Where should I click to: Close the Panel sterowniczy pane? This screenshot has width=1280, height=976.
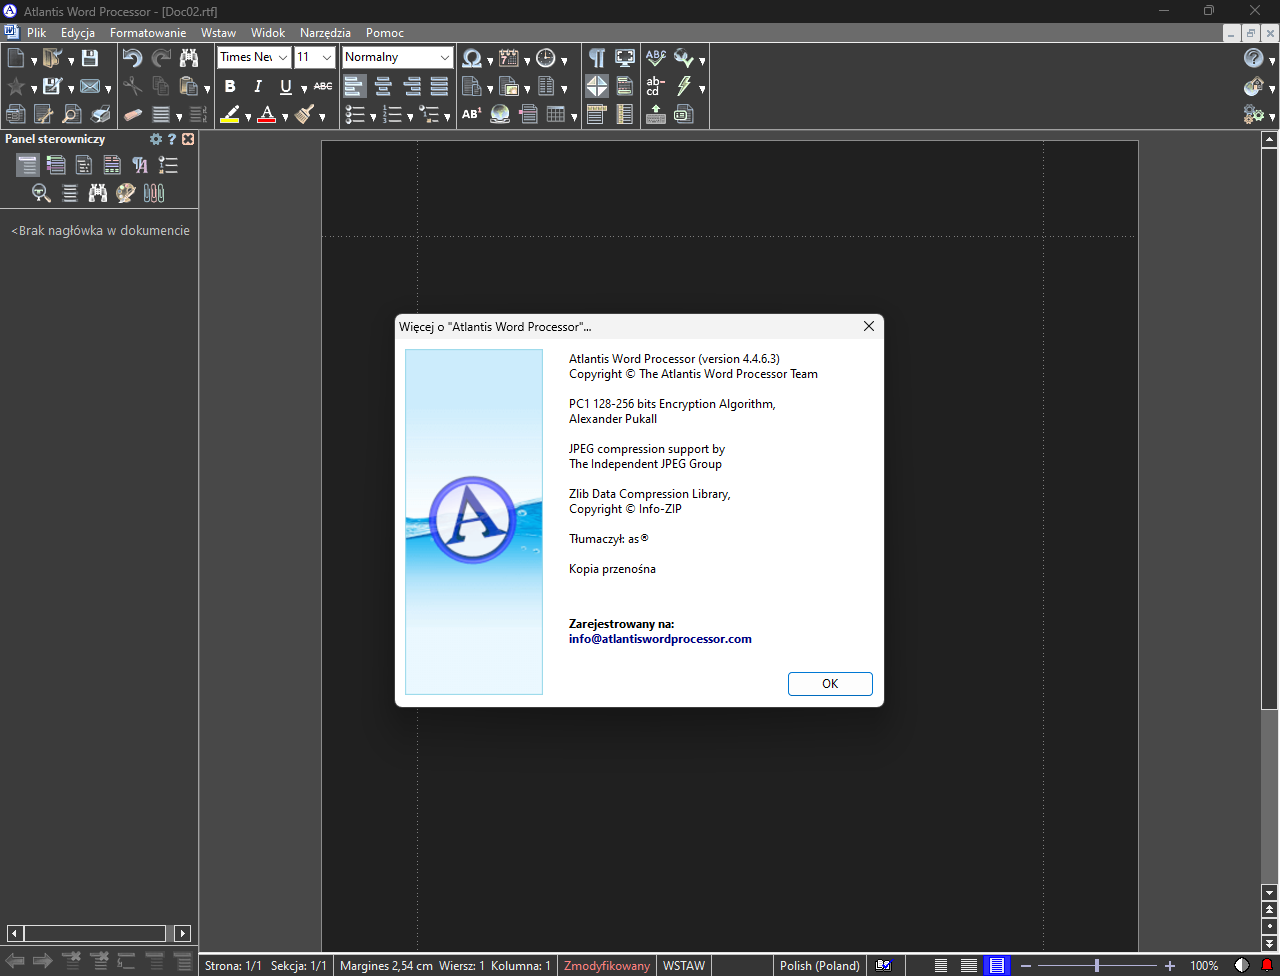click(188, 139)
